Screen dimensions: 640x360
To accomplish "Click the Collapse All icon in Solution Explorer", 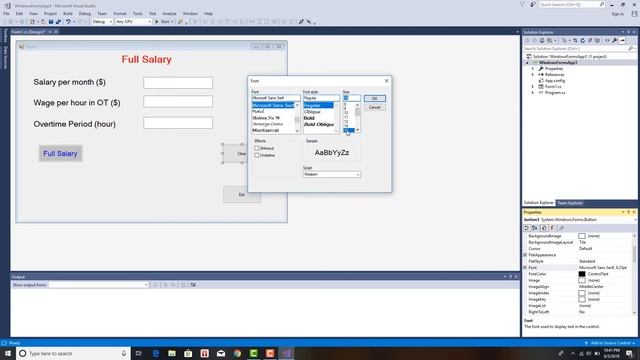I will point(590,40).
